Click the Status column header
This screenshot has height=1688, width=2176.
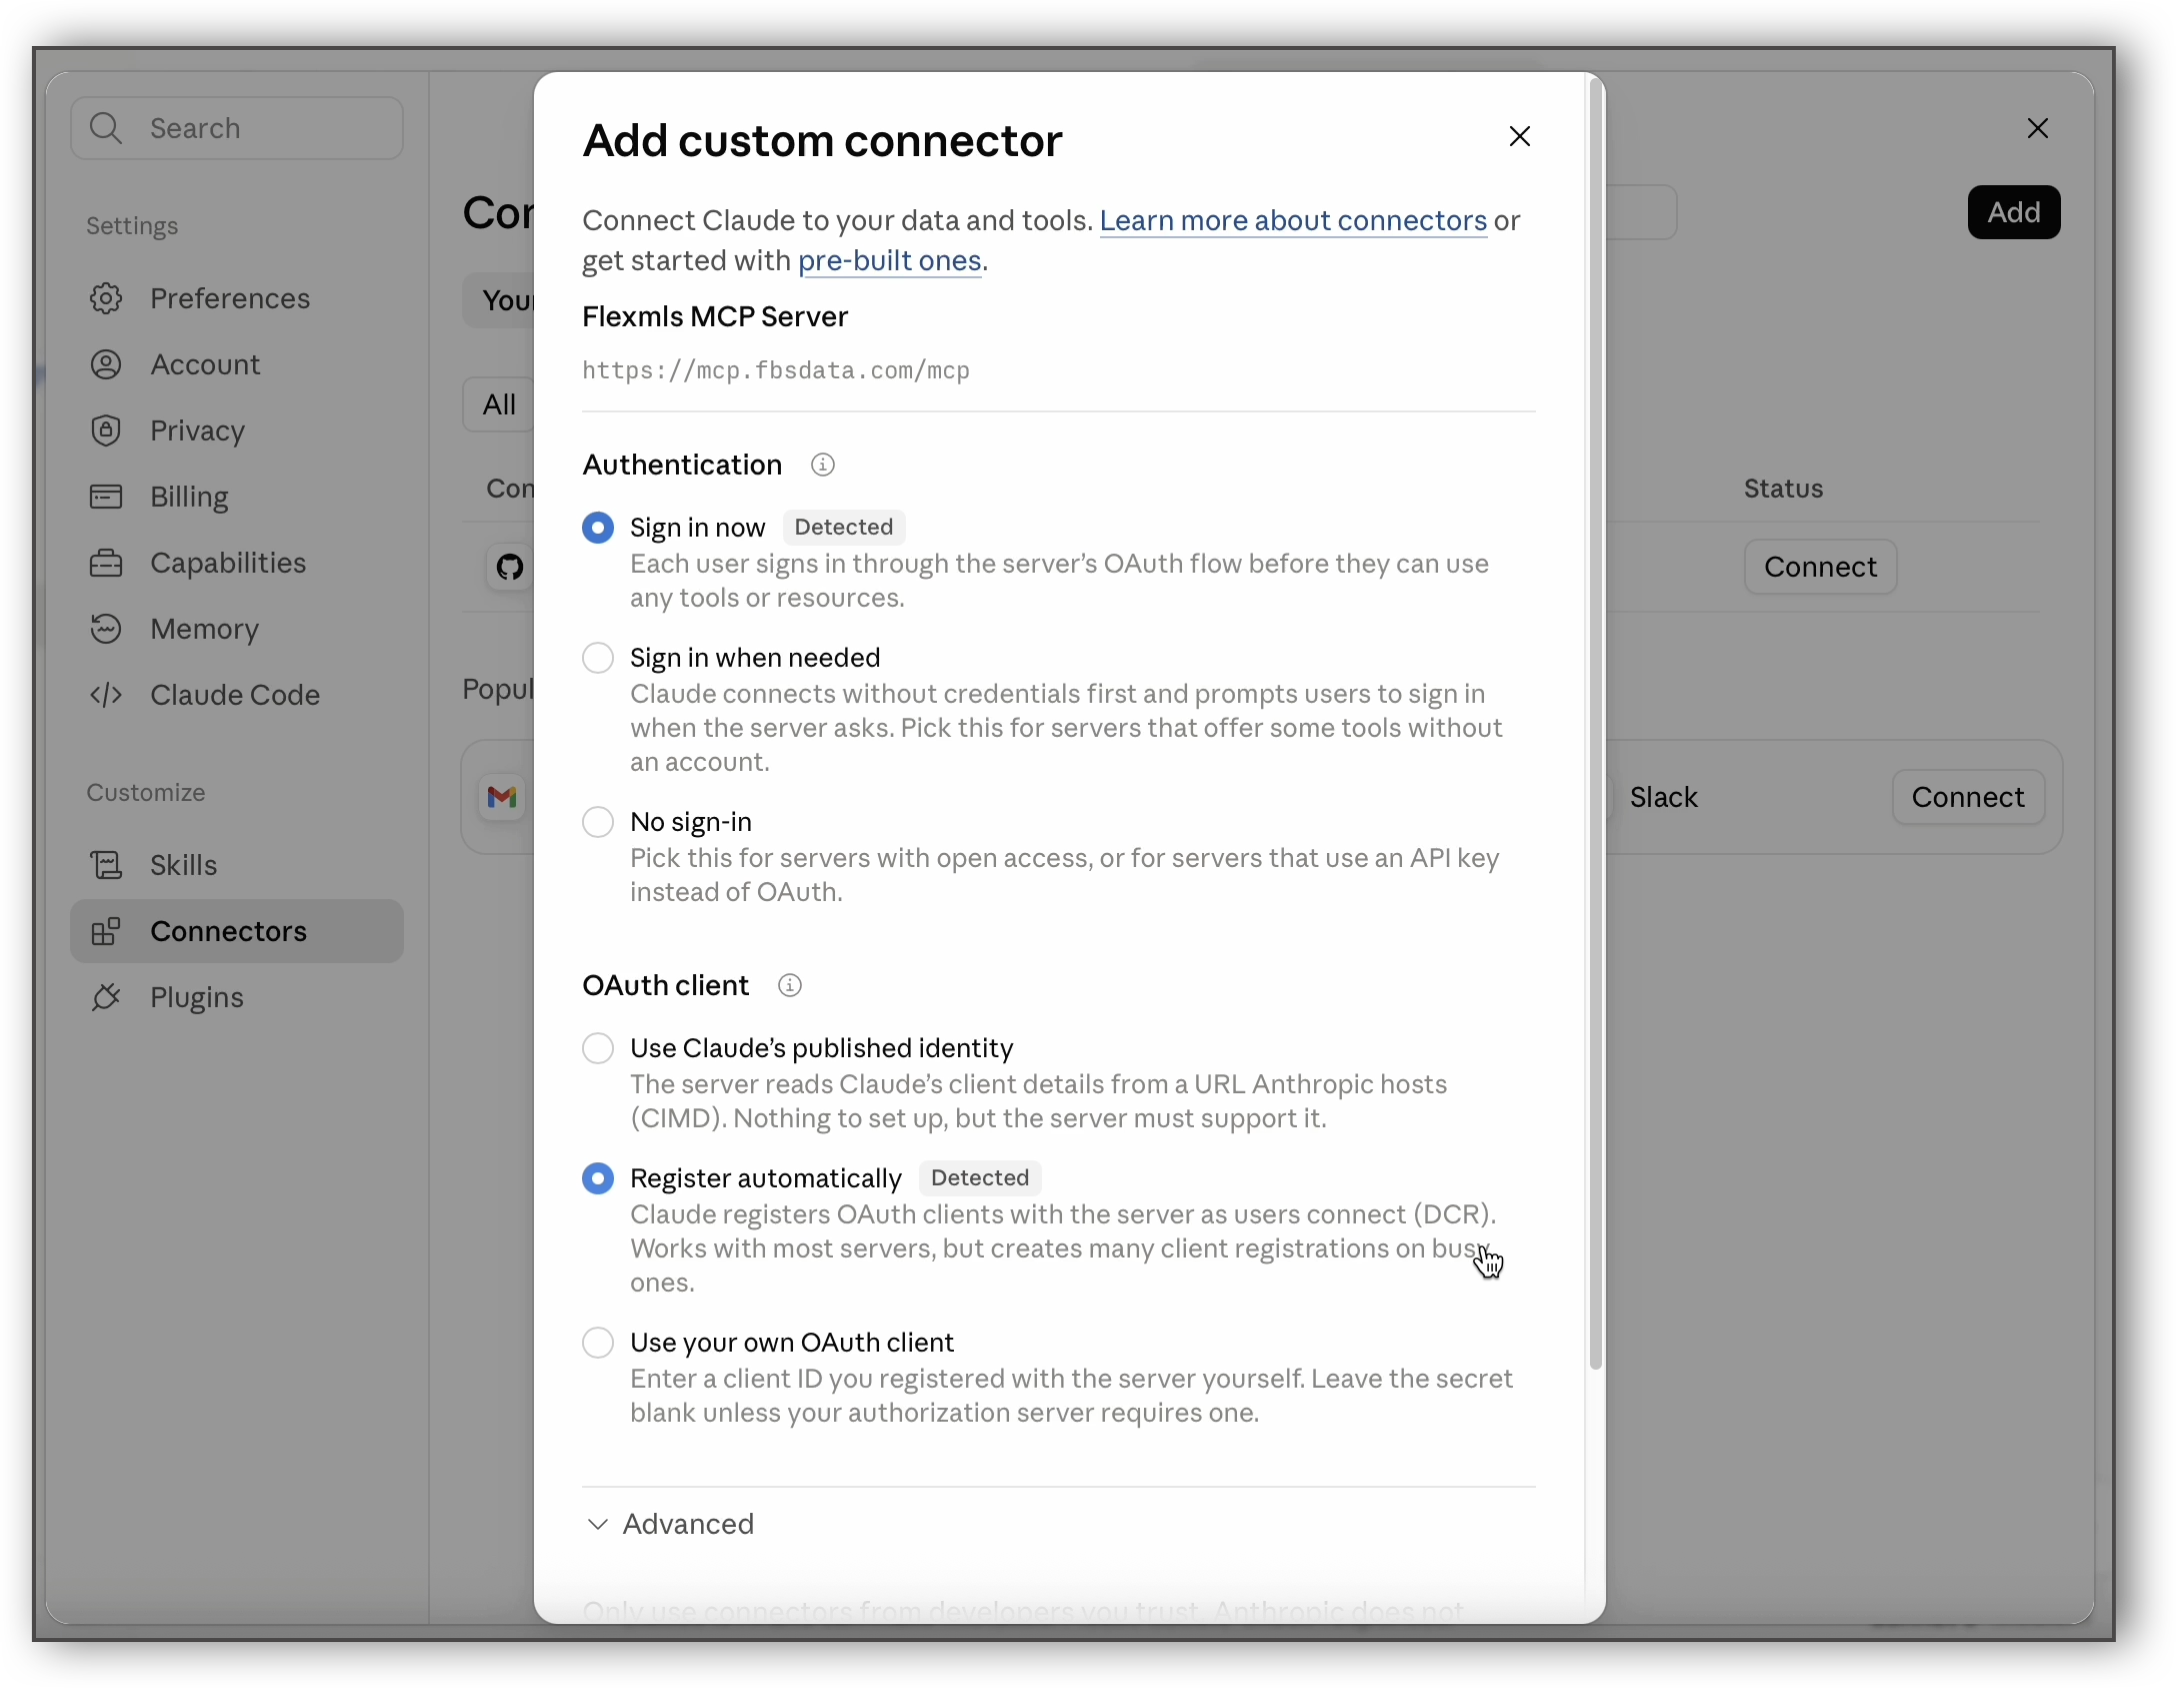(x=1784, y=488)
